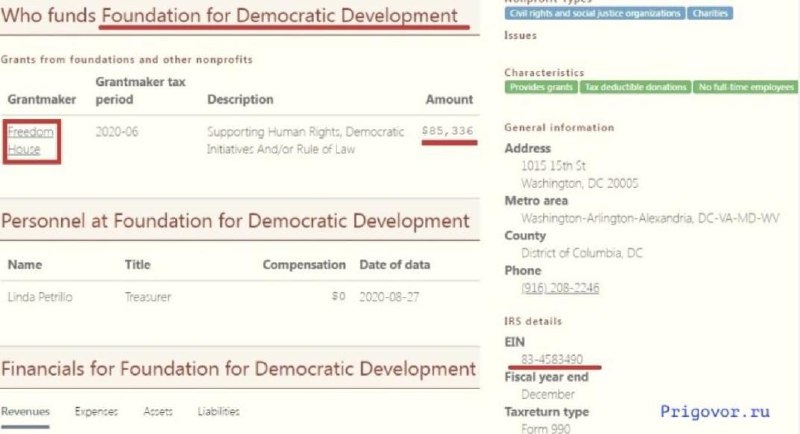Click the Personnel at Foundation for Democratic Development heading

click(235, 221)
